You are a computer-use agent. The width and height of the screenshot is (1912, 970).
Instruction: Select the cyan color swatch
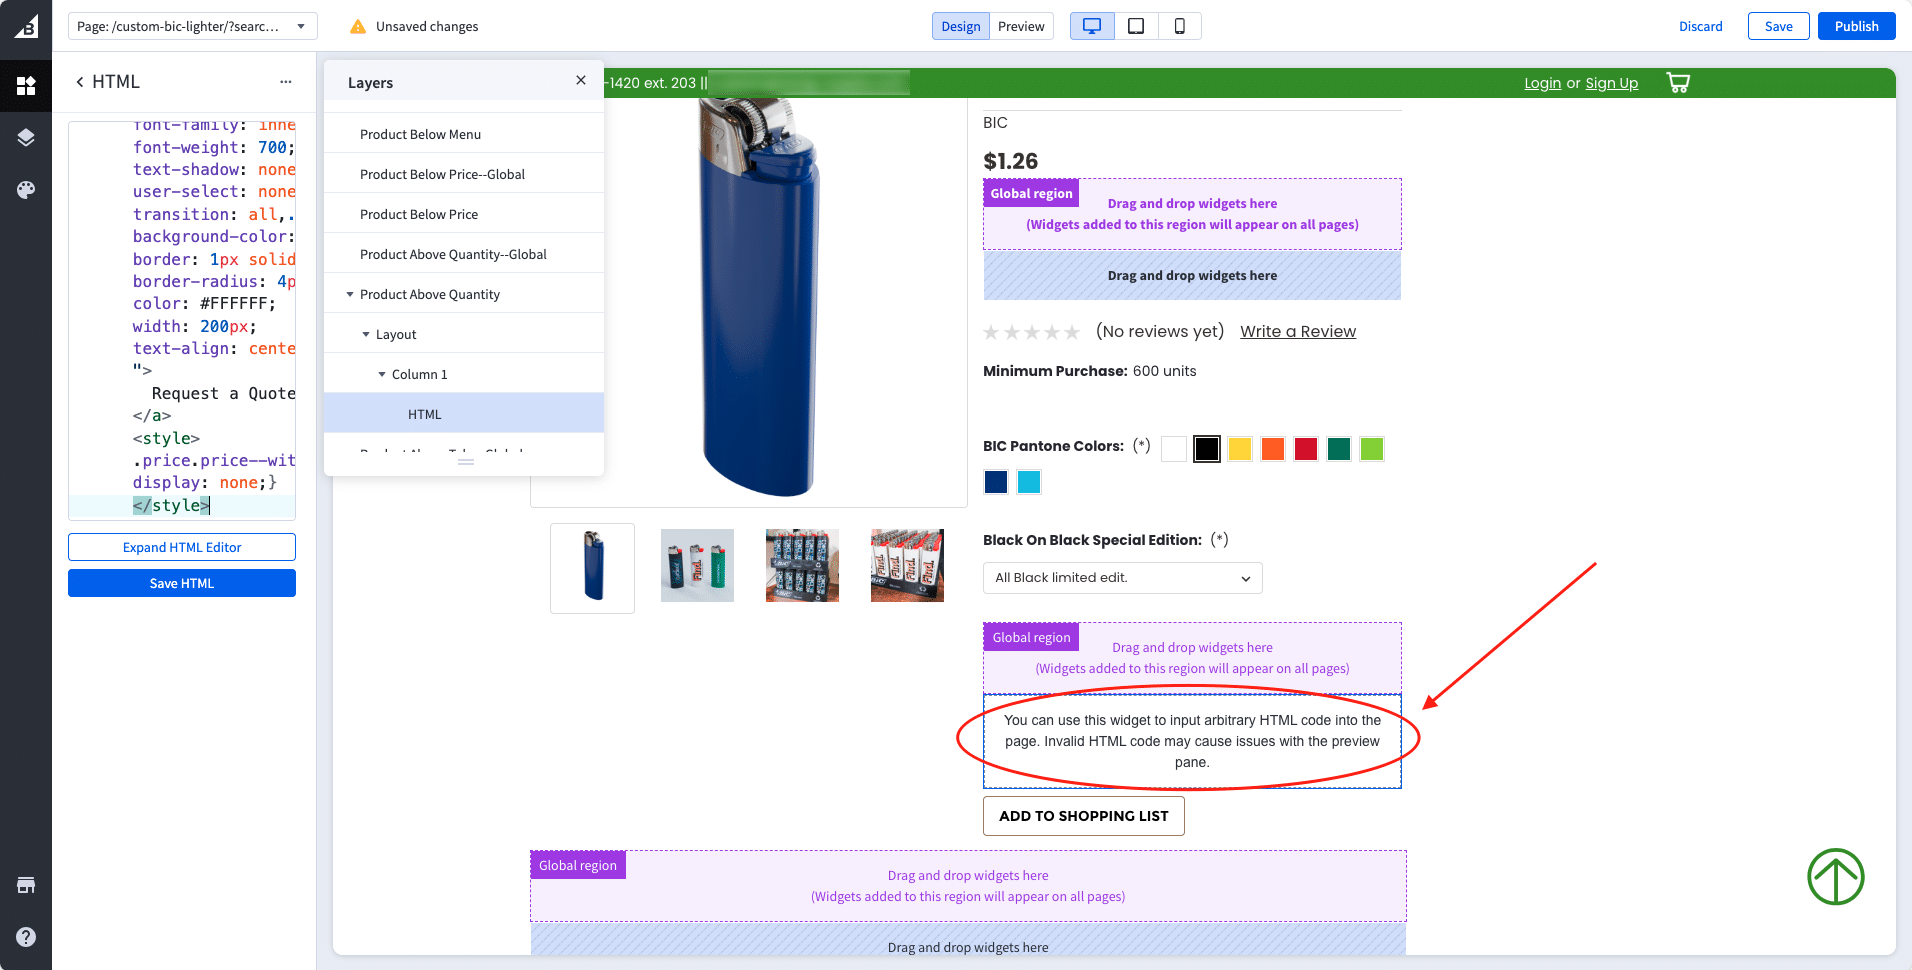tap(1029, 482)
